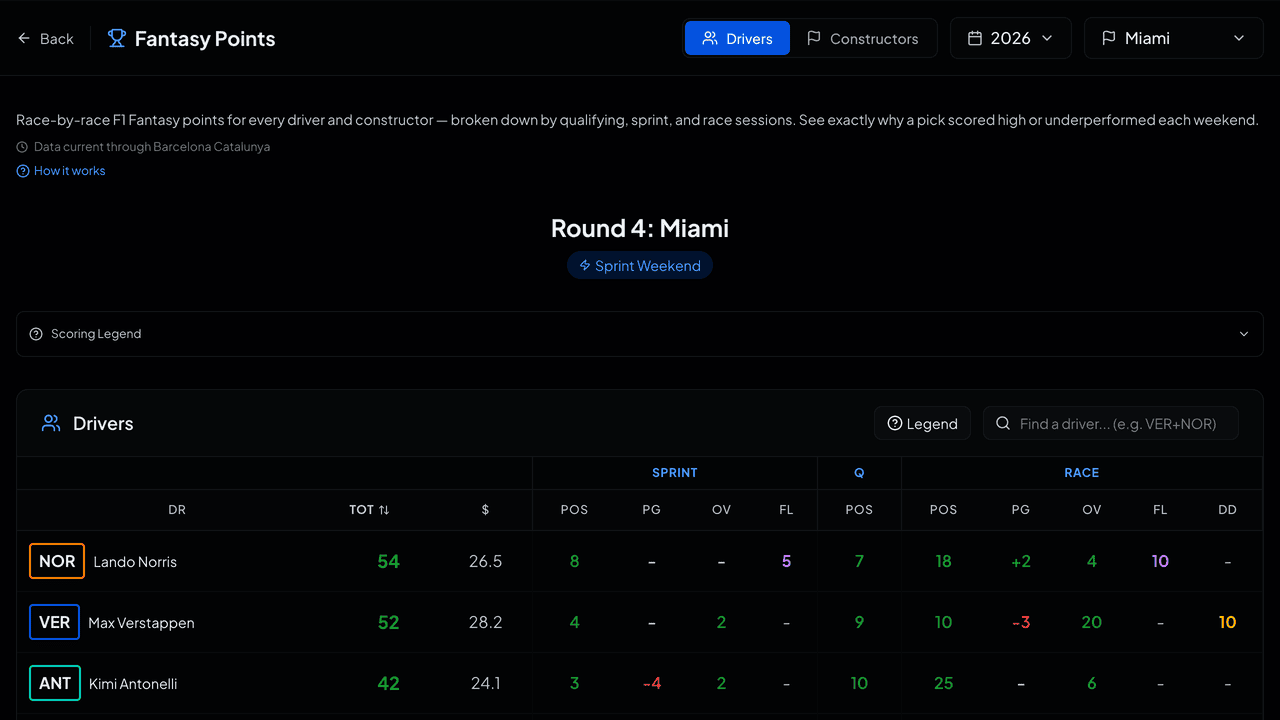Image resolution: width=1280 pixels, height=720 pixels.
Task: Click the Scoring Legend help icon
Action: (36, 334)
